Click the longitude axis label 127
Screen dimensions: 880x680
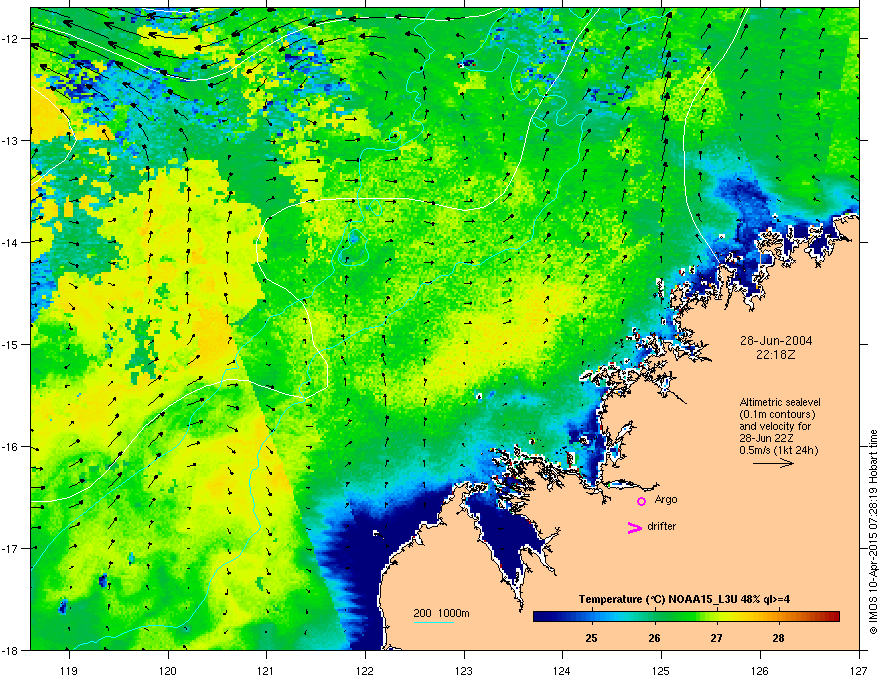pos(859,670)
